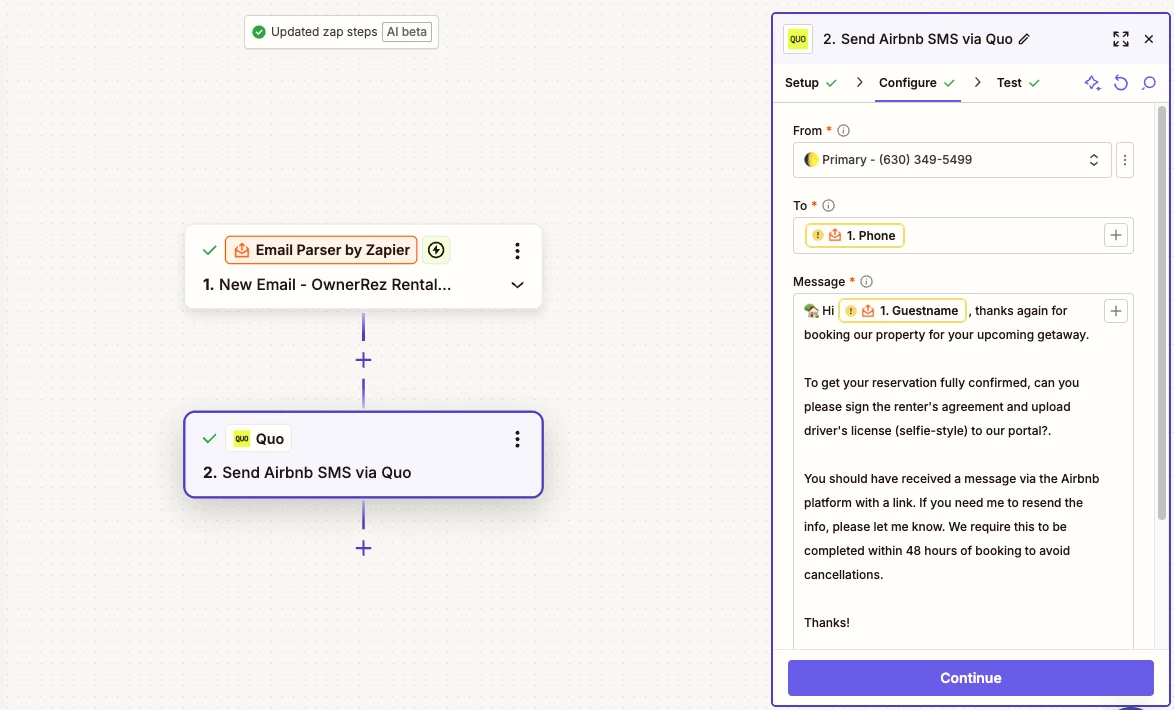Switch to the Configure tab
The width and height of the screenshot is (1174, 710).
tap(917, 82)
